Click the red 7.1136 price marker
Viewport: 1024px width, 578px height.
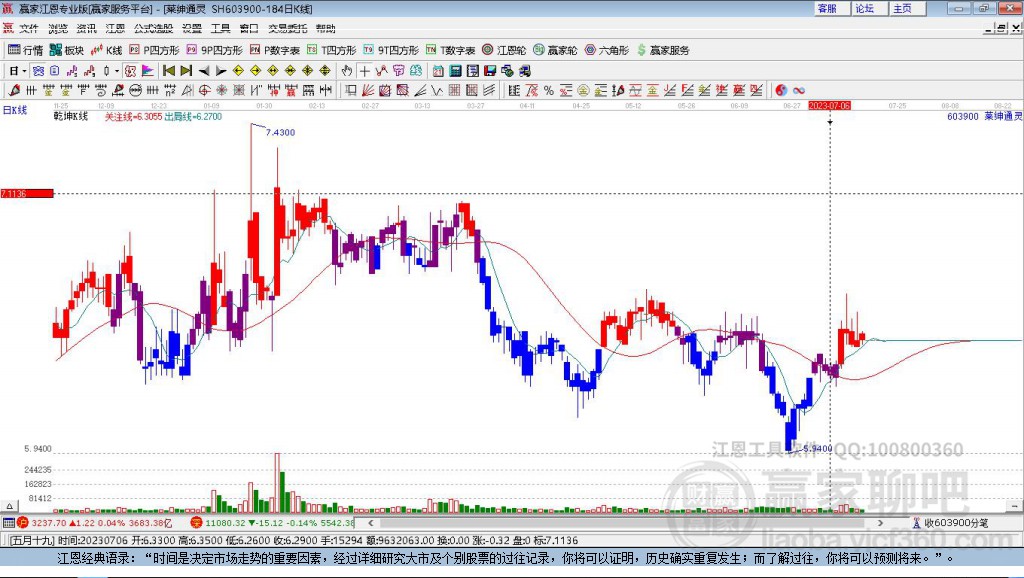point(26,193)
